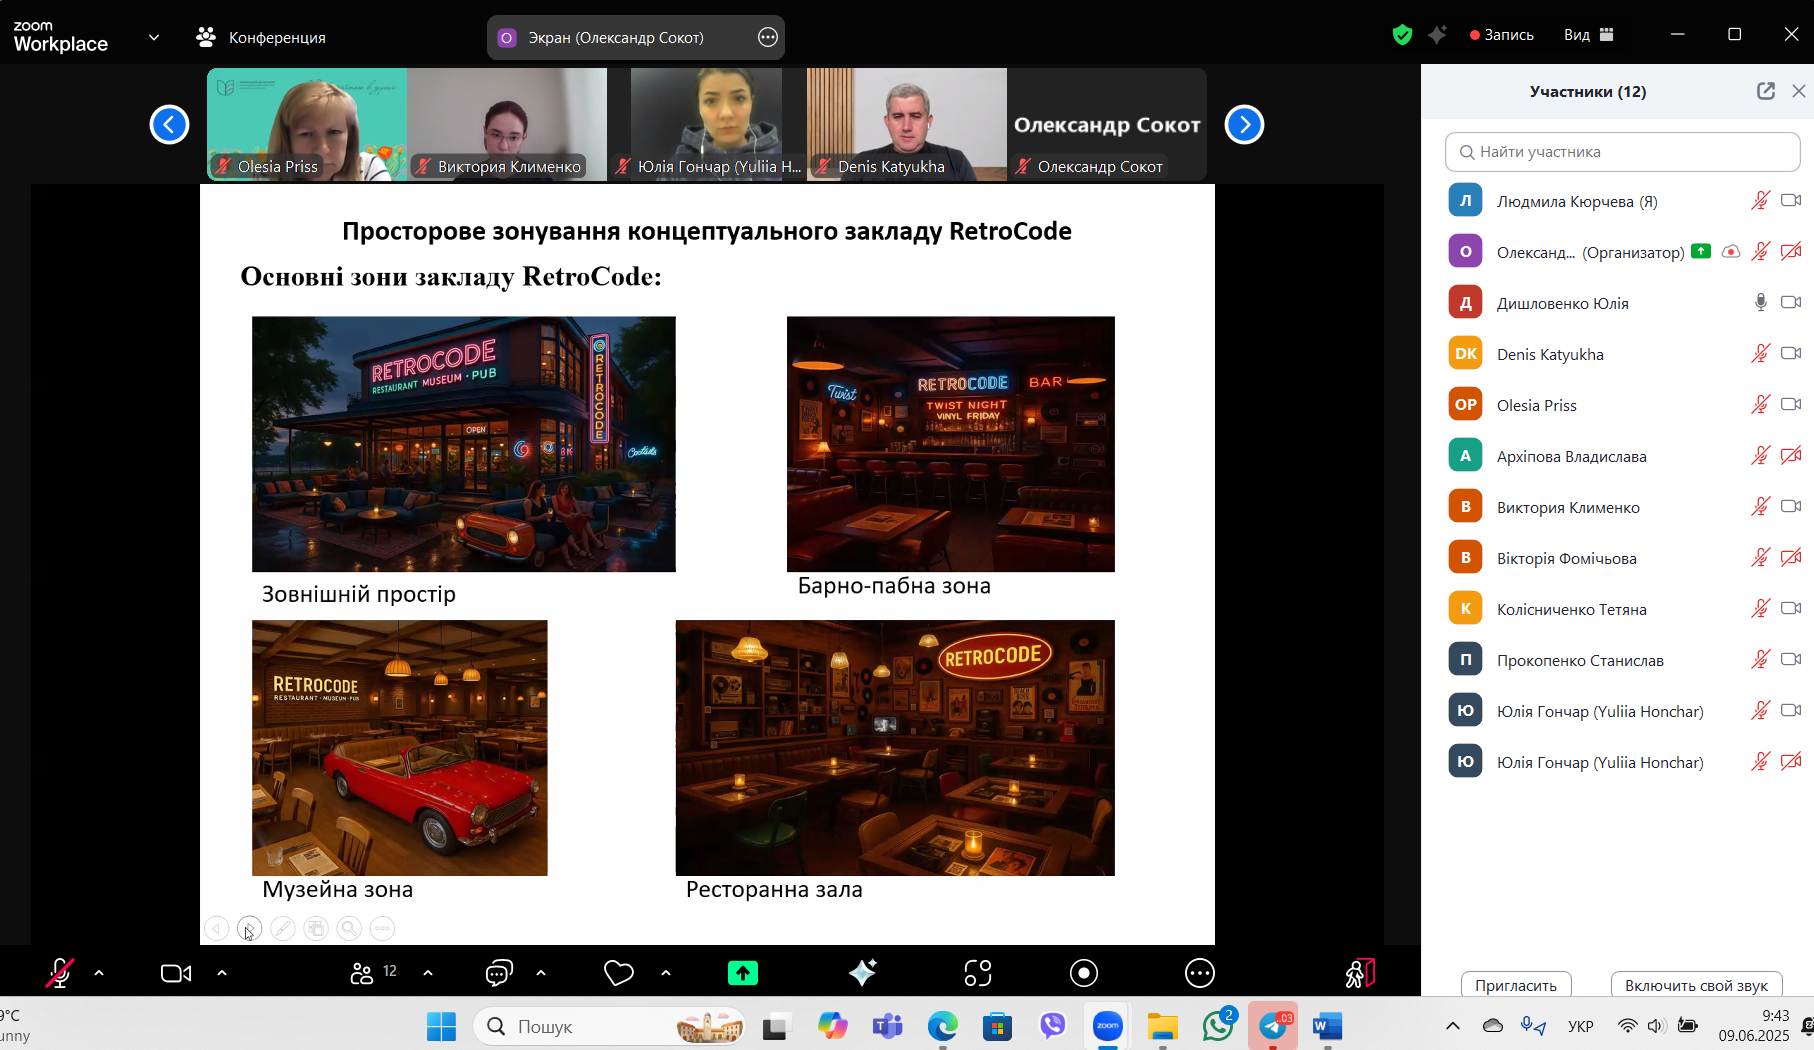Click the leave meeting icon

click(1360, 973)
